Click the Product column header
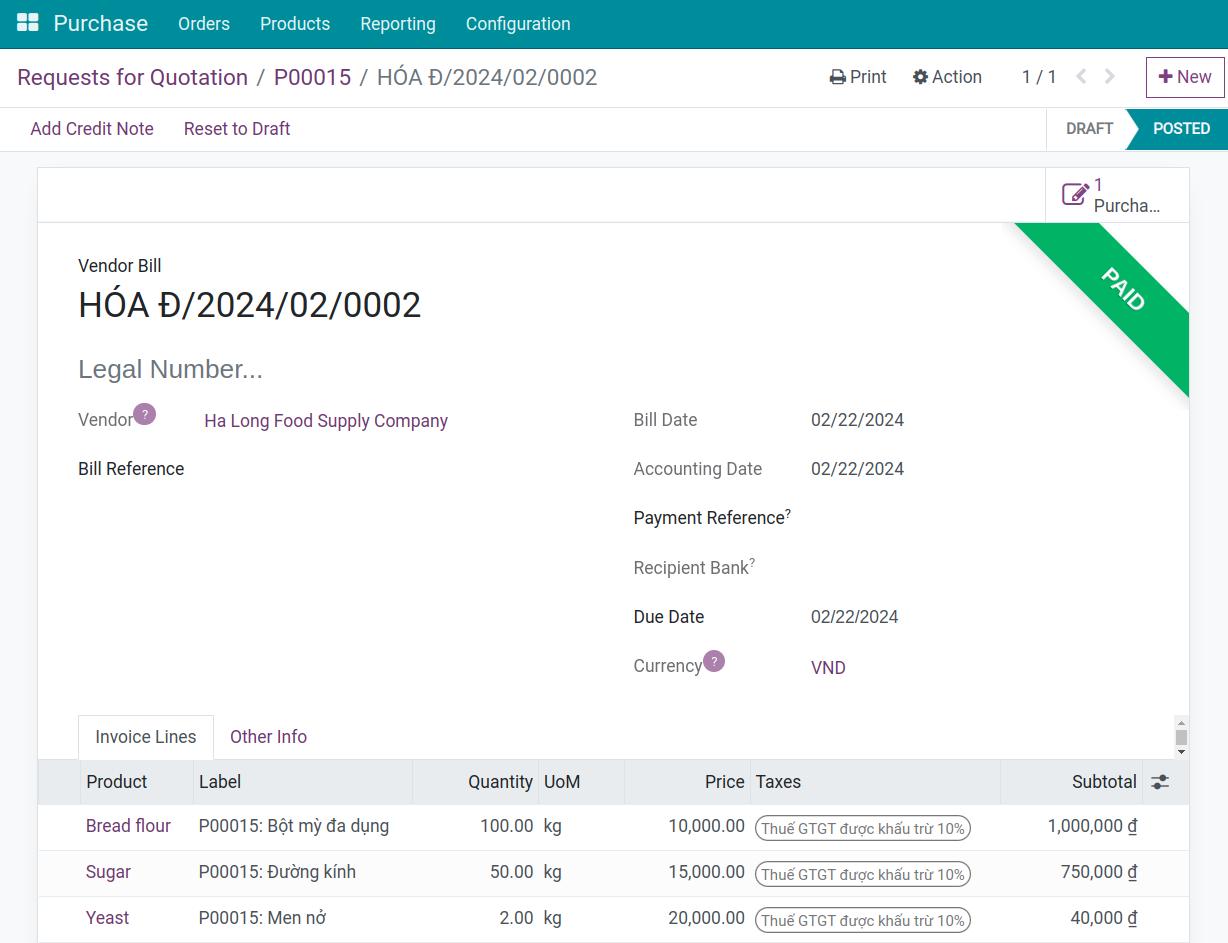The image size is (1228, 943). [137, 782]
